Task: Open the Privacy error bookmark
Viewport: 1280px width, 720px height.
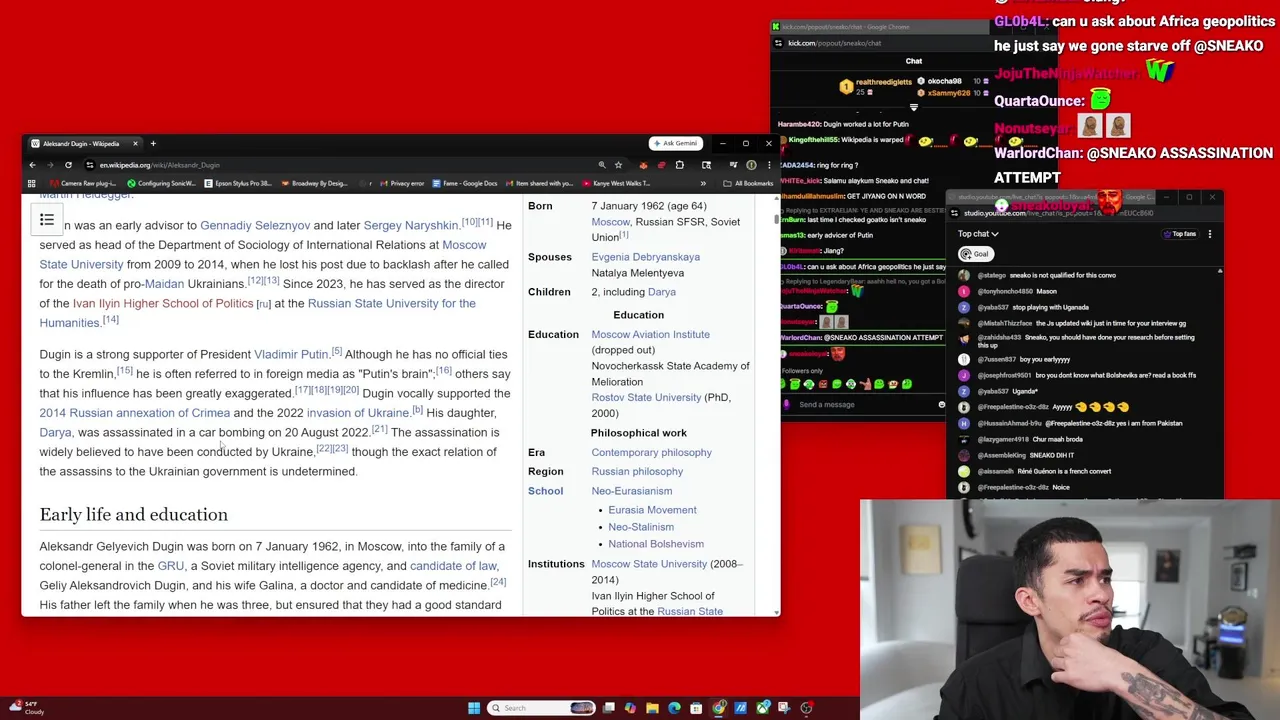Action: coord(401,183)
